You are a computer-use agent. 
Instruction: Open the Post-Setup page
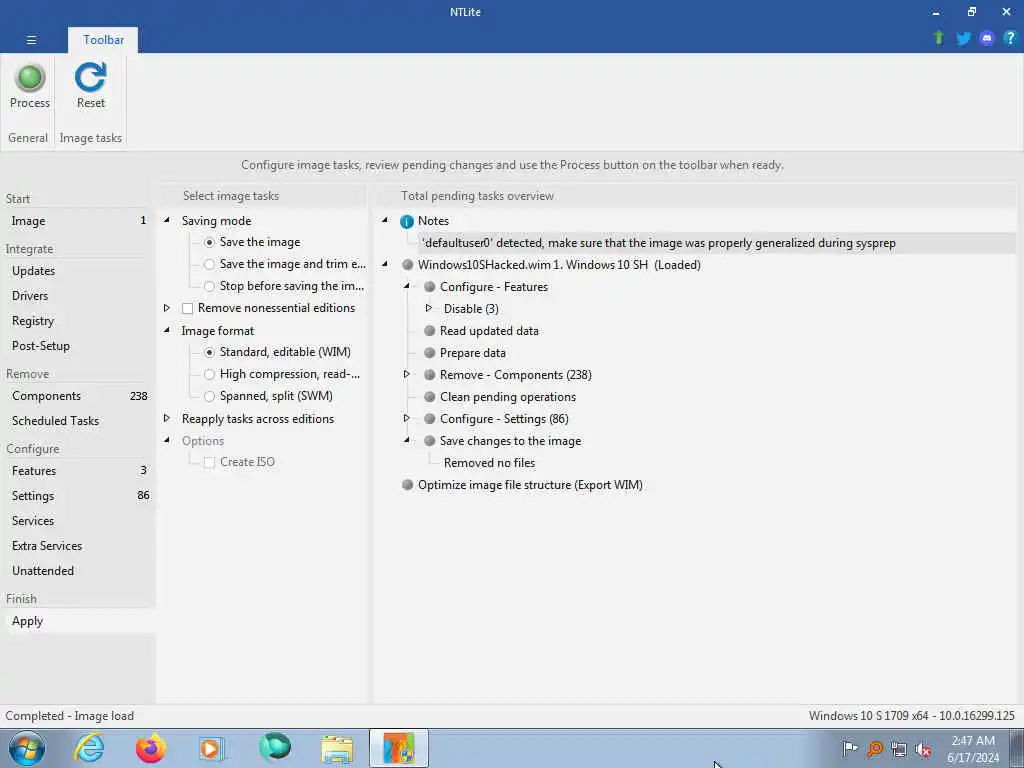(78, 346)
